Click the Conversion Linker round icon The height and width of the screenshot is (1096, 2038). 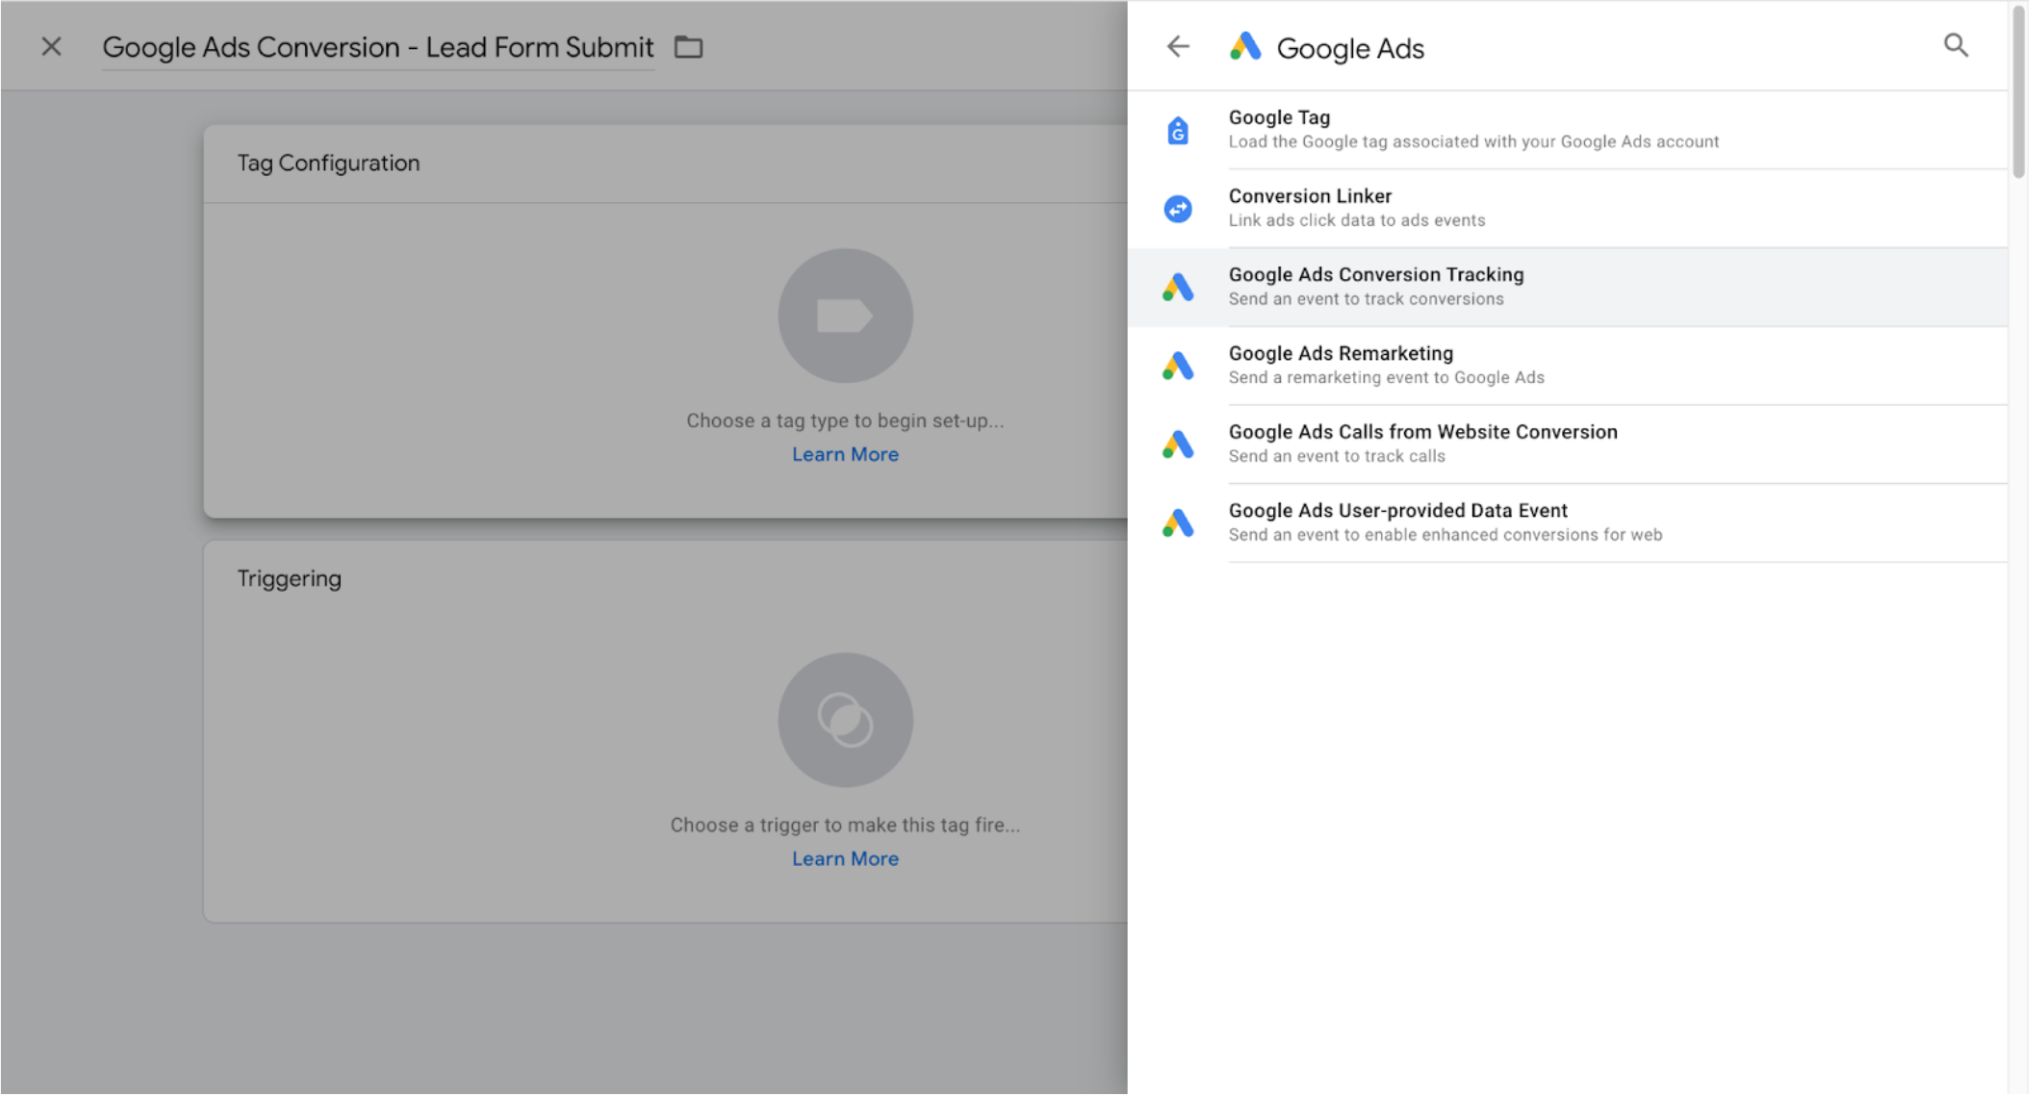point(1178,208)
